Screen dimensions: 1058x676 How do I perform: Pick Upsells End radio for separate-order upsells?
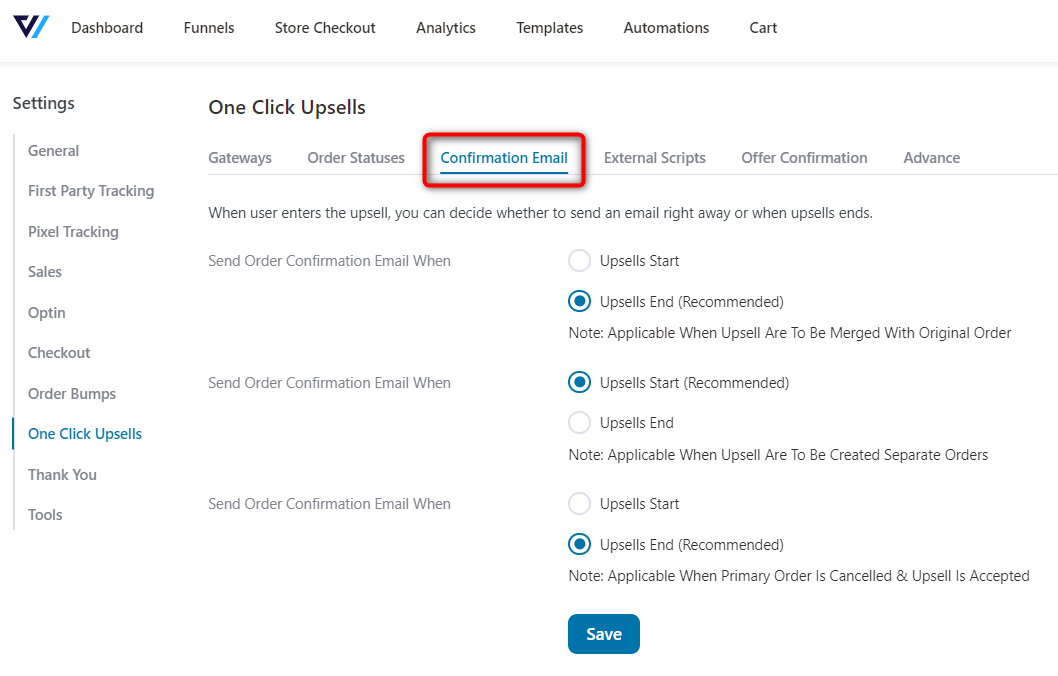[580, 423]
